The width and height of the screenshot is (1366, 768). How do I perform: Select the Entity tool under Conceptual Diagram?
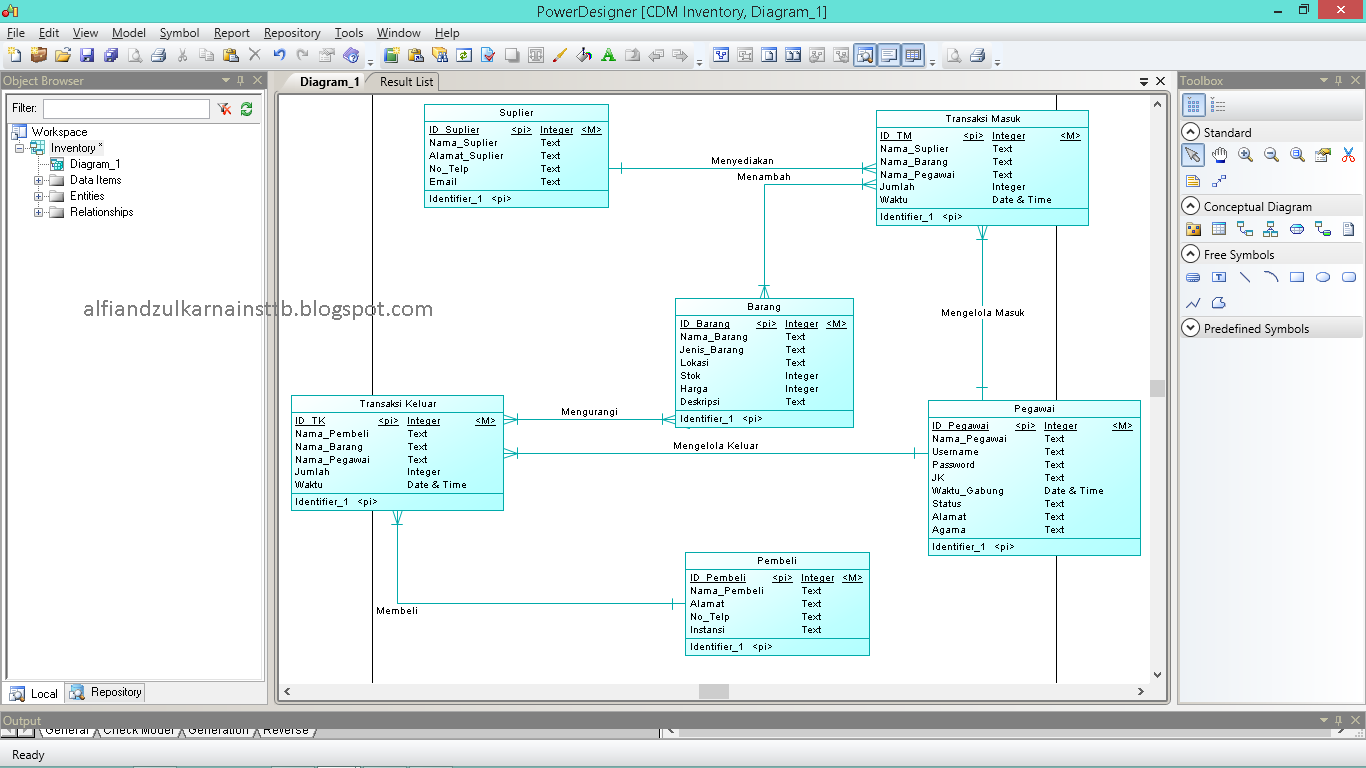(x=1218, y=228)
